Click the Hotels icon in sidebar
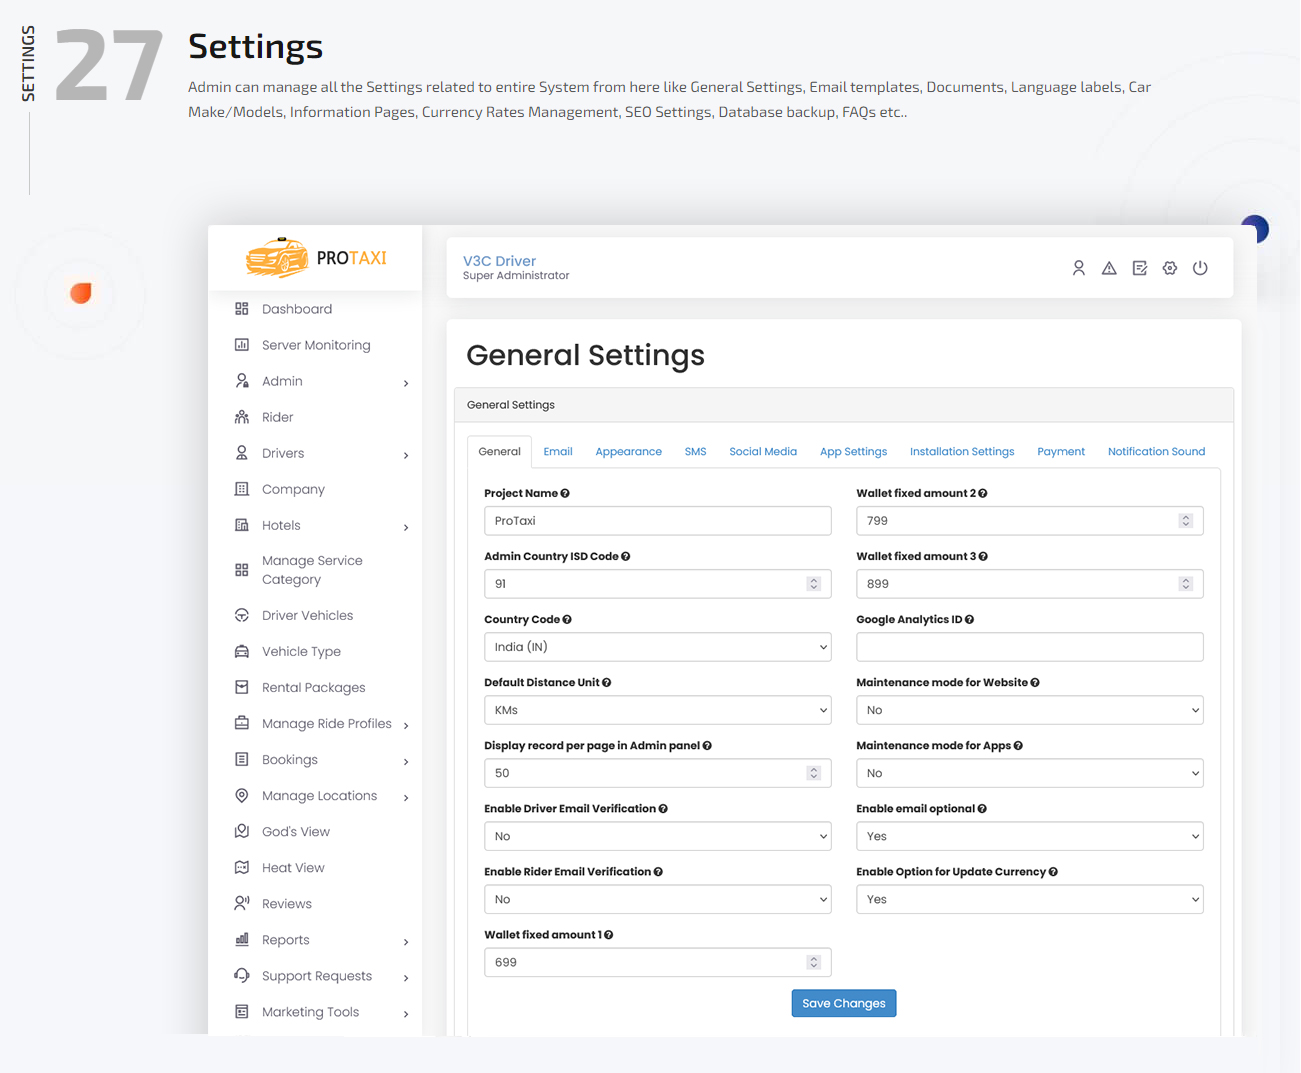Viewport: 1301px width, 1073px height. pyautogui.click(x=242, y=525)
